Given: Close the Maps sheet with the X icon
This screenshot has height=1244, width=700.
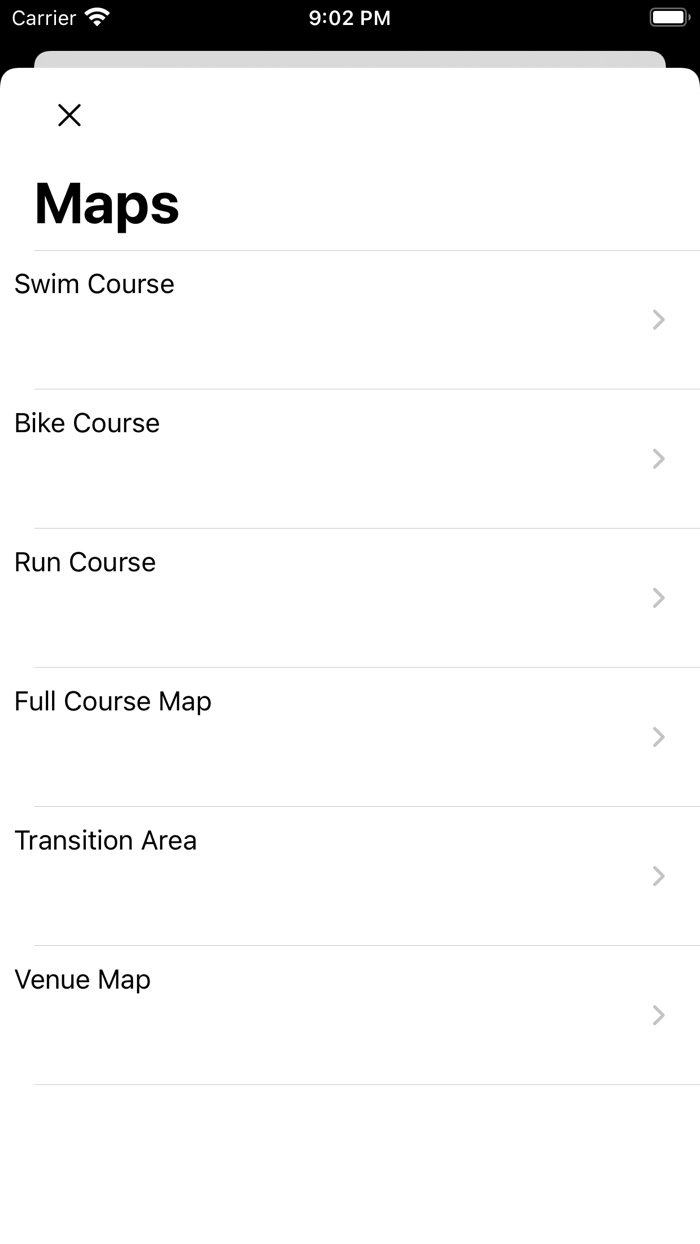Looking at the screenshot, I should coord(68,115).
